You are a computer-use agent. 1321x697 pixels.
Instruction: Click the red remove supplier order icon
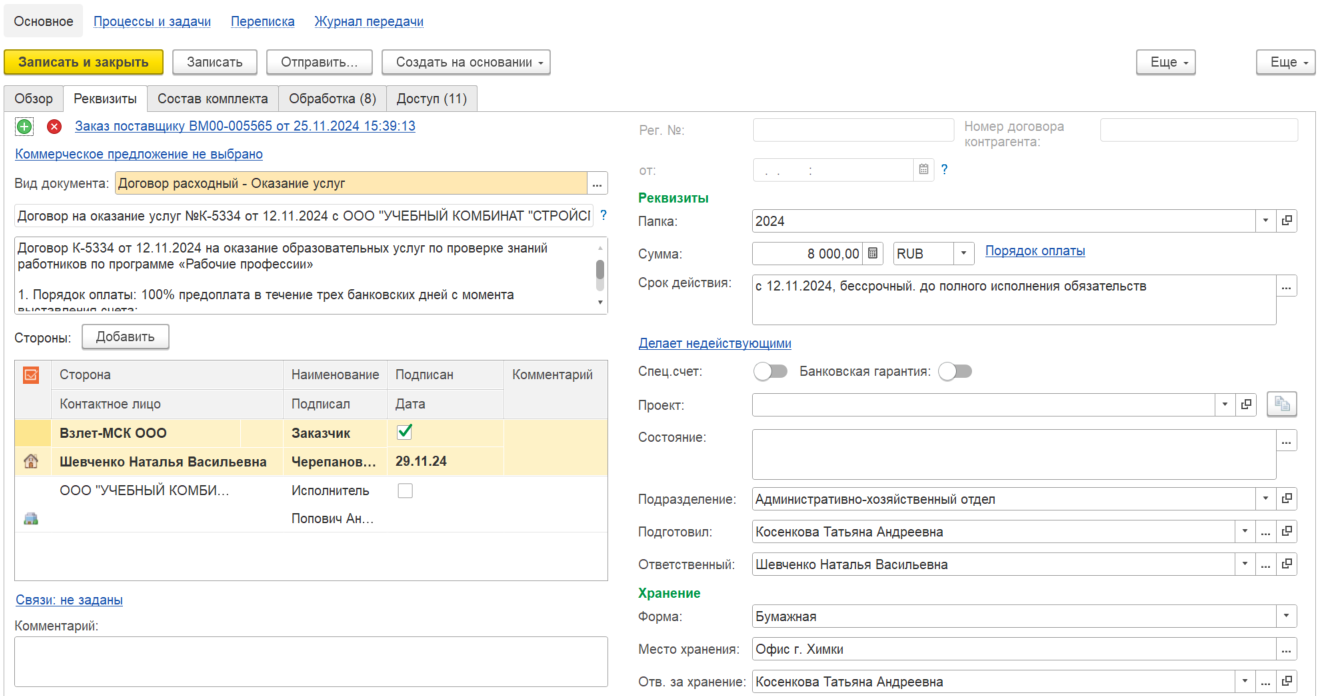pyautogui.click(x=54, y=127)
